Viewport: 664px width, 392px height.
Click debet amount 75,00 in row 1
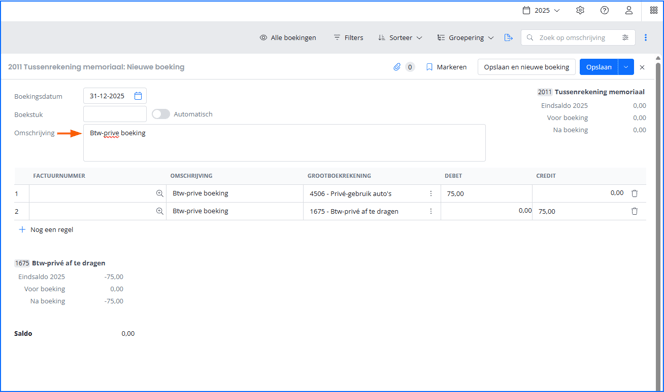[x=486, y=193]
